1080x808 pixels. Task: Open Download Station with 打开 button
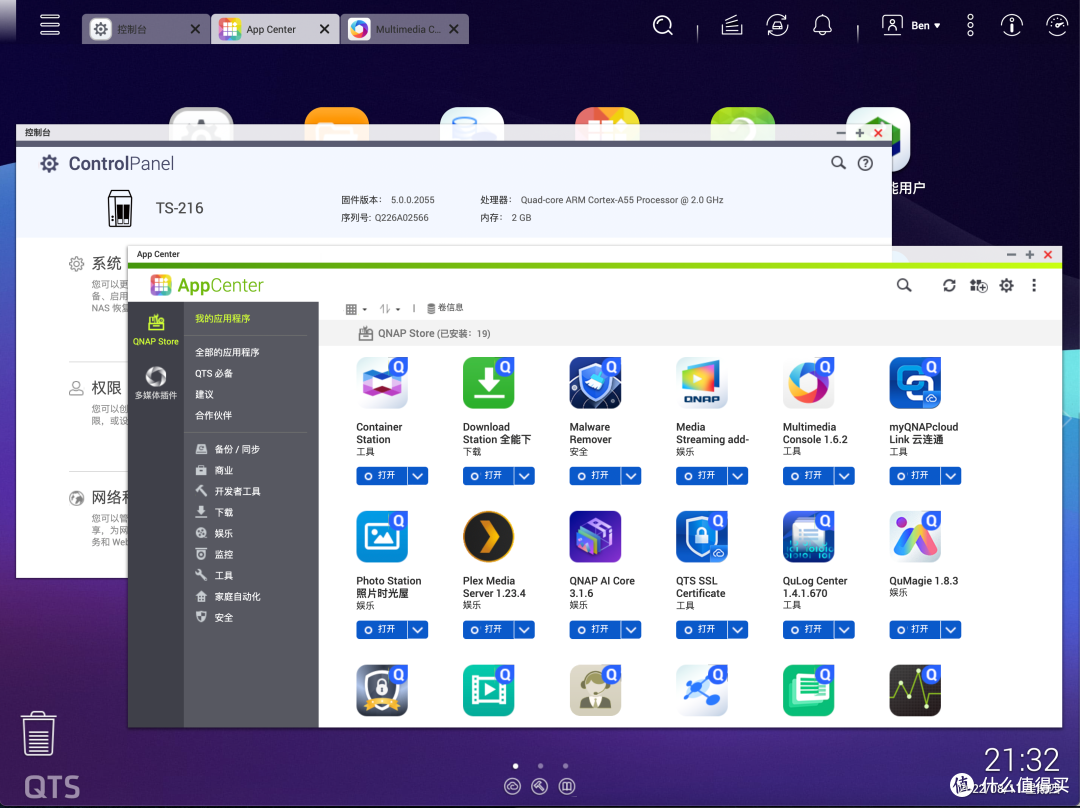pyautogui.click(x=488, y=475)
